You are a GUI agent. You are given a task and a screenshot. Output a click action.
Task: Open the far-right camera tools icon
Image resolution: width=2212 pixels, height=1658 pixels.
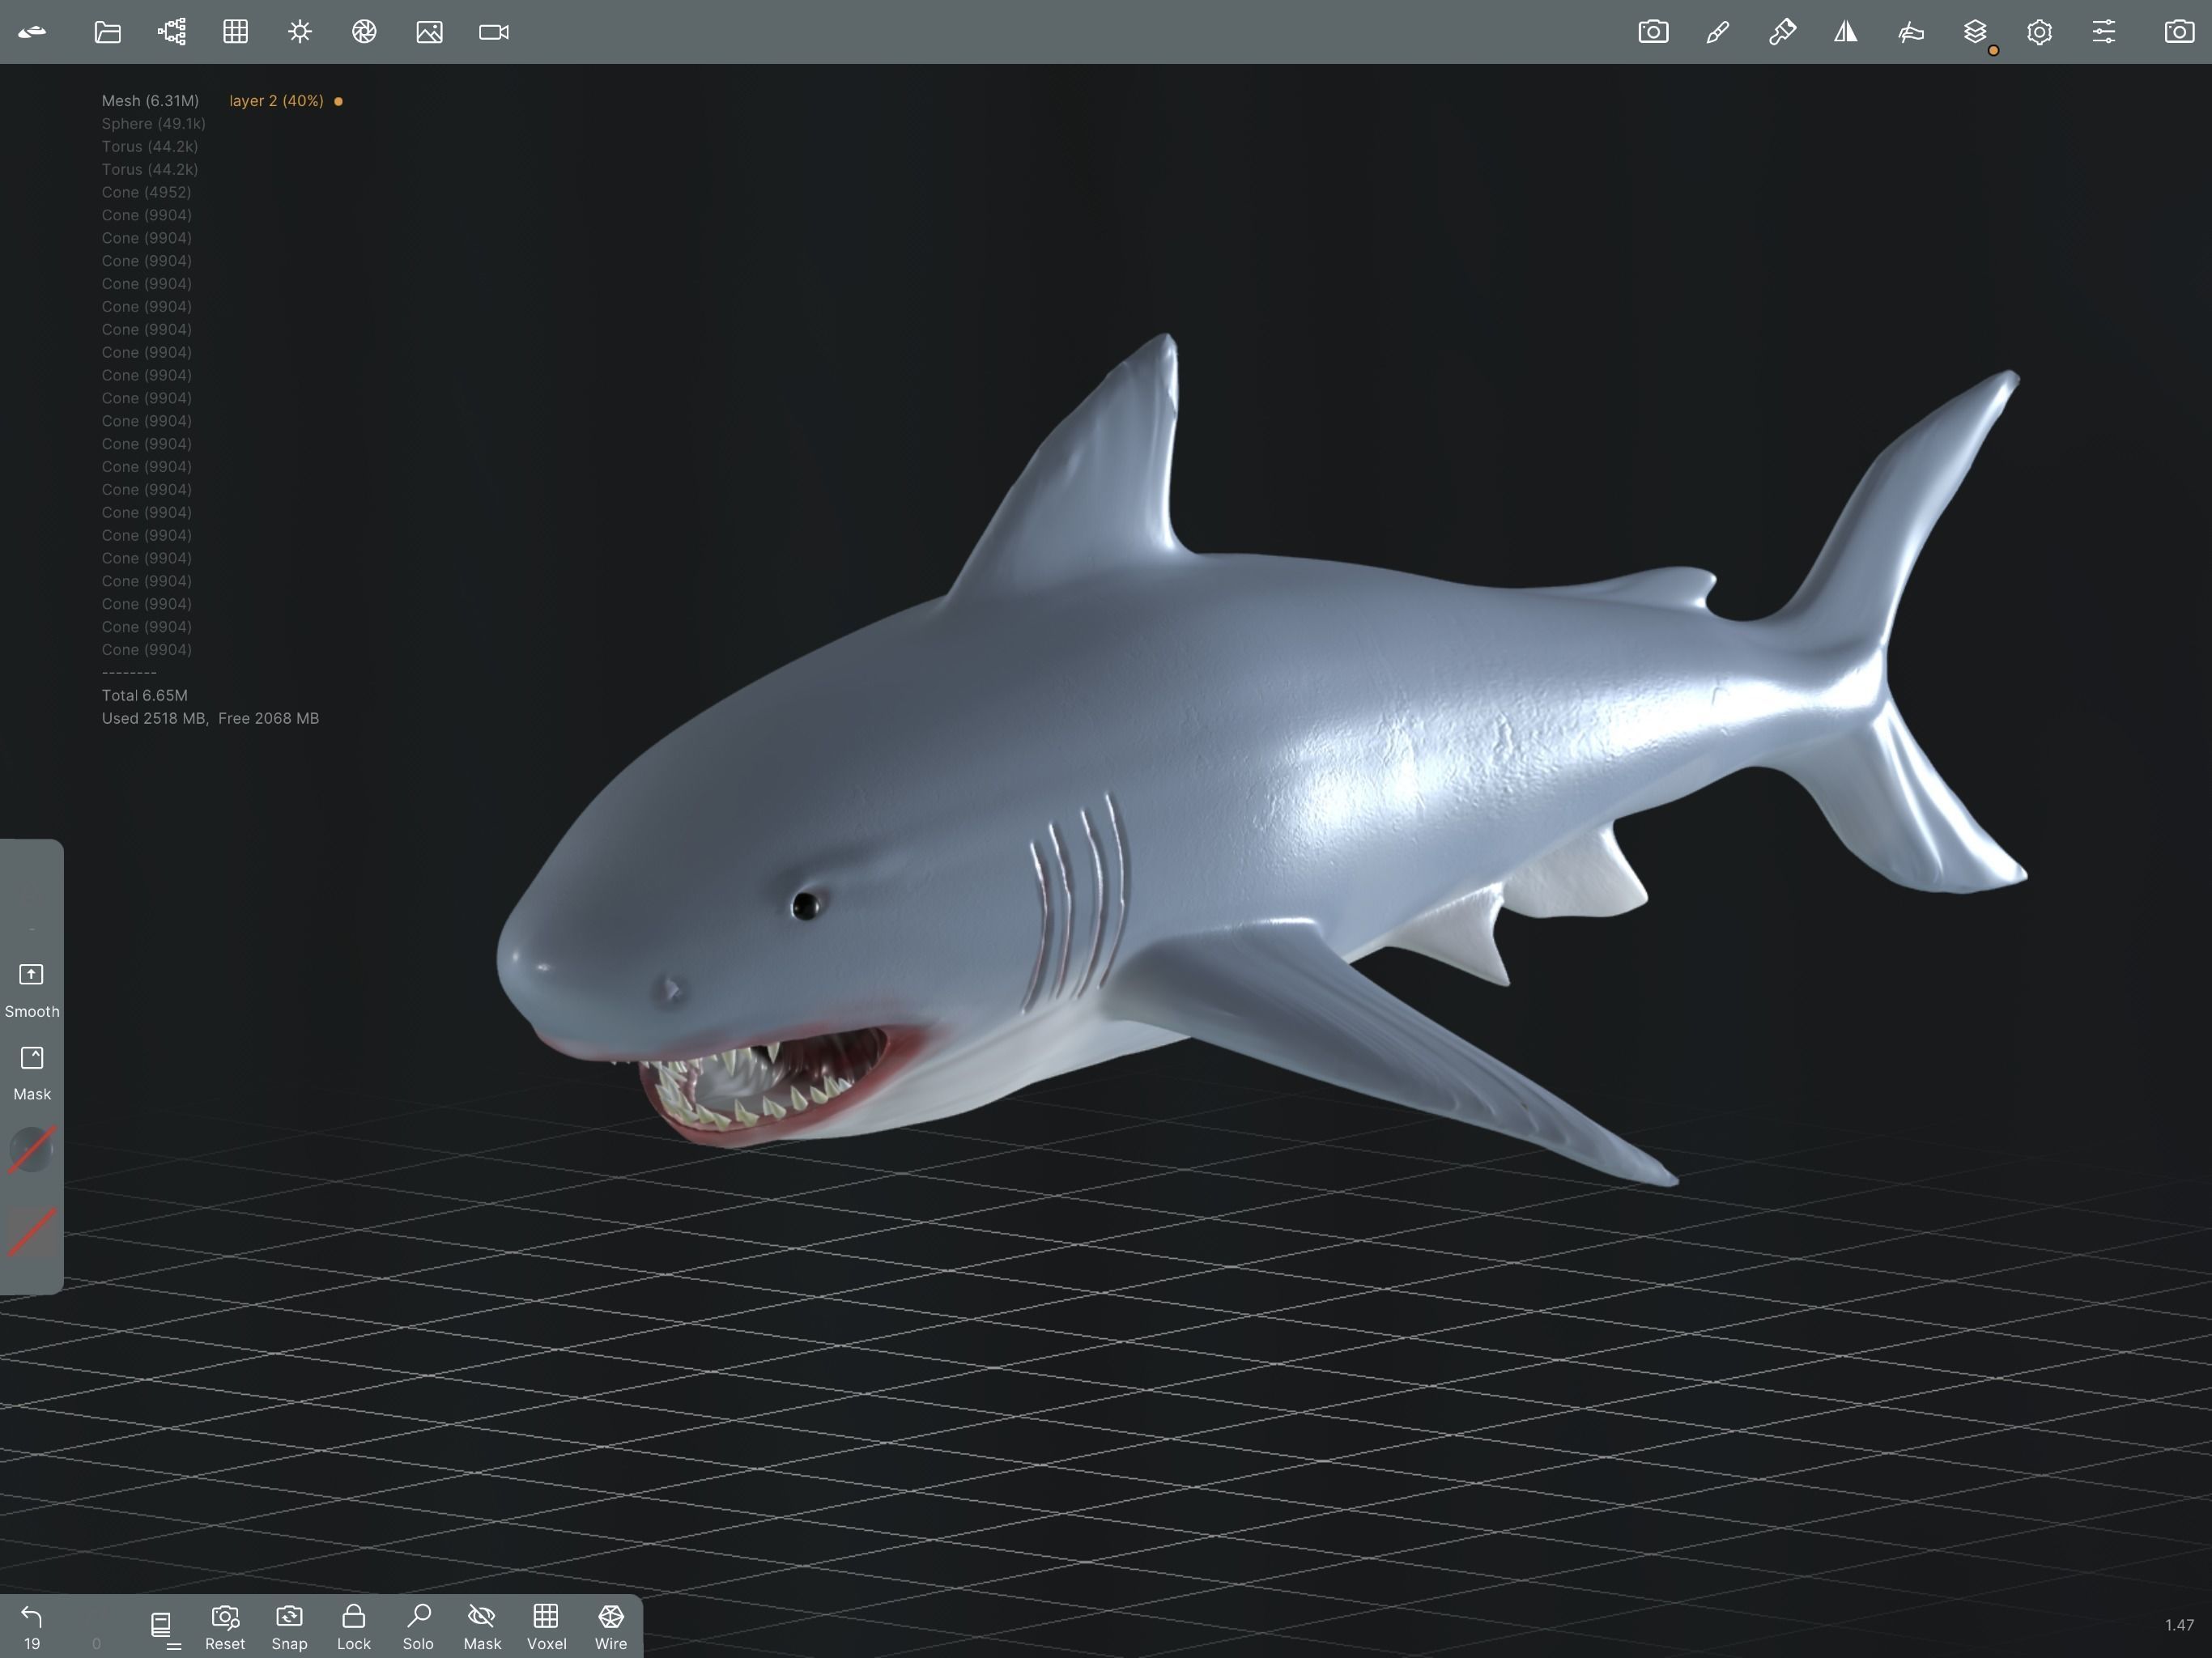(x=2179, y=32)
